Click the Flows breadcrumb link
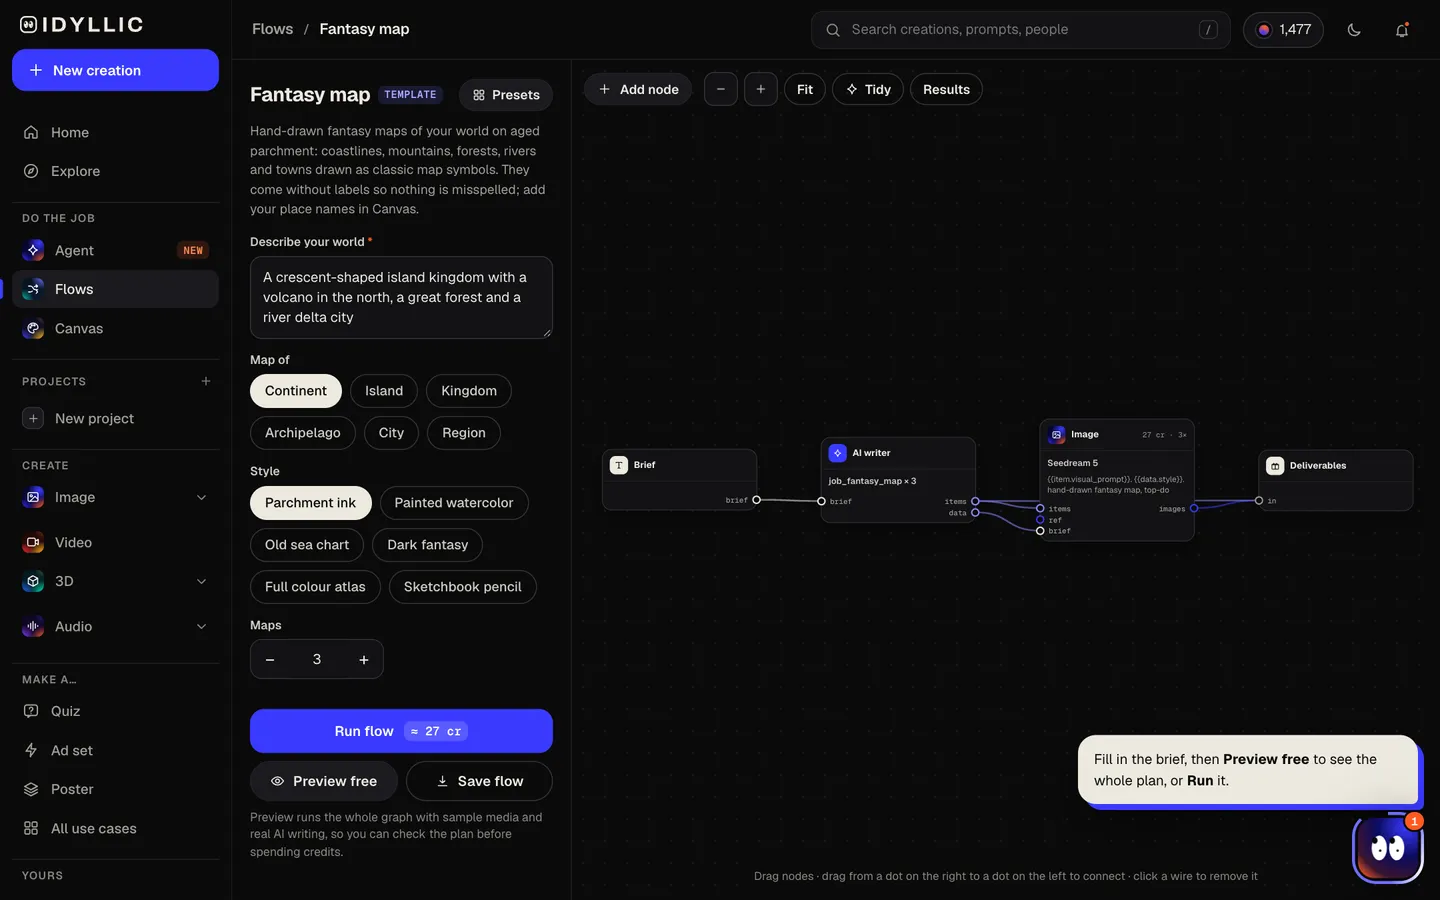Screen dimensions: 1440x900 click(x=273, y=29)
